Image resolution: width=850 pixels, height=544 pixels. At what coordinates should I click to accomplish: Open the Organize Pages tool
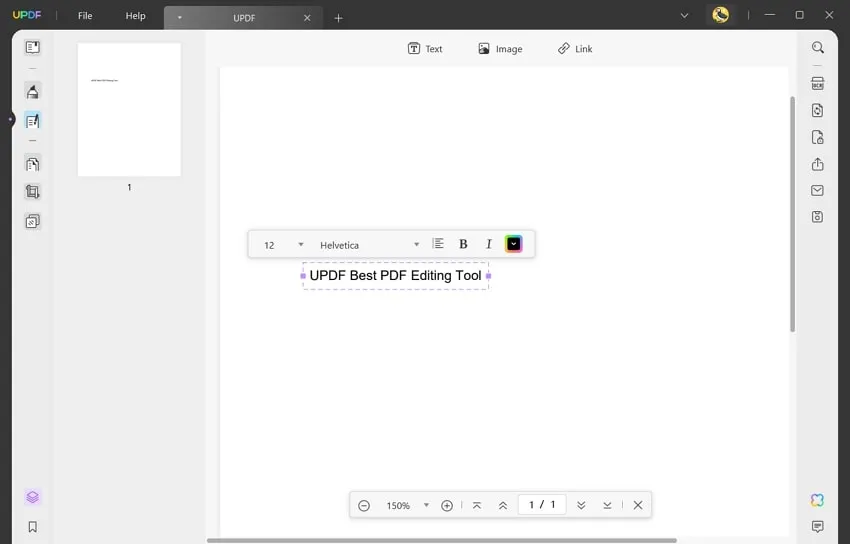tap(33, 164)
